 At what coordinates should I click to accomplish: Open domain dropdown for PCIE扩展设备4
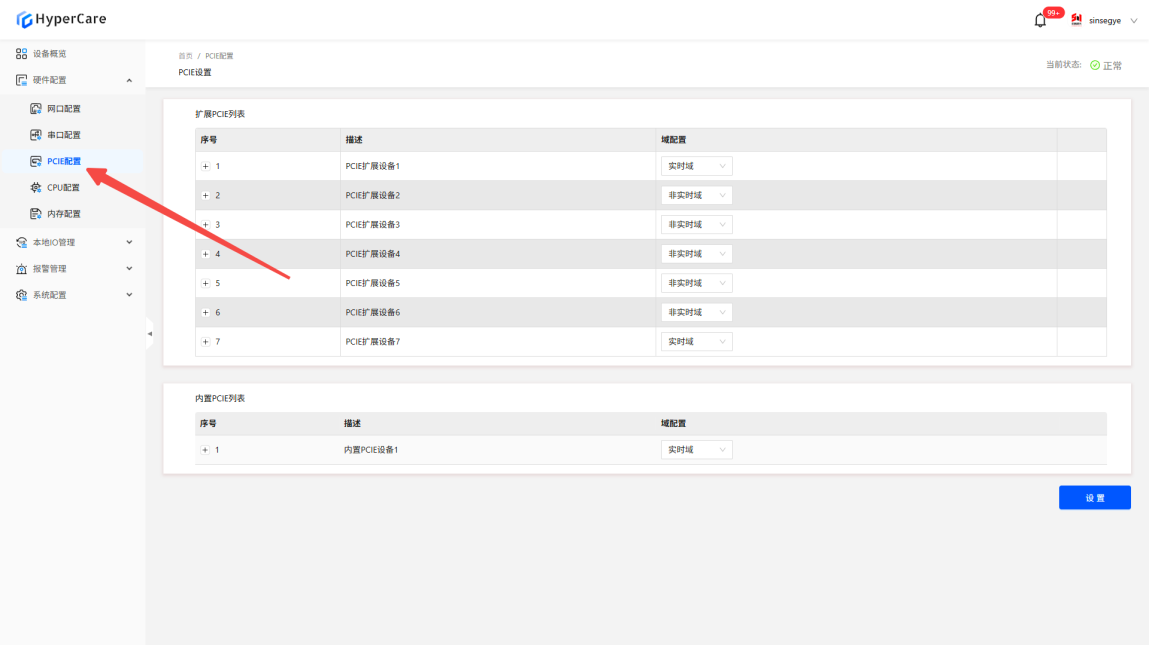click(x=696, y=254)
